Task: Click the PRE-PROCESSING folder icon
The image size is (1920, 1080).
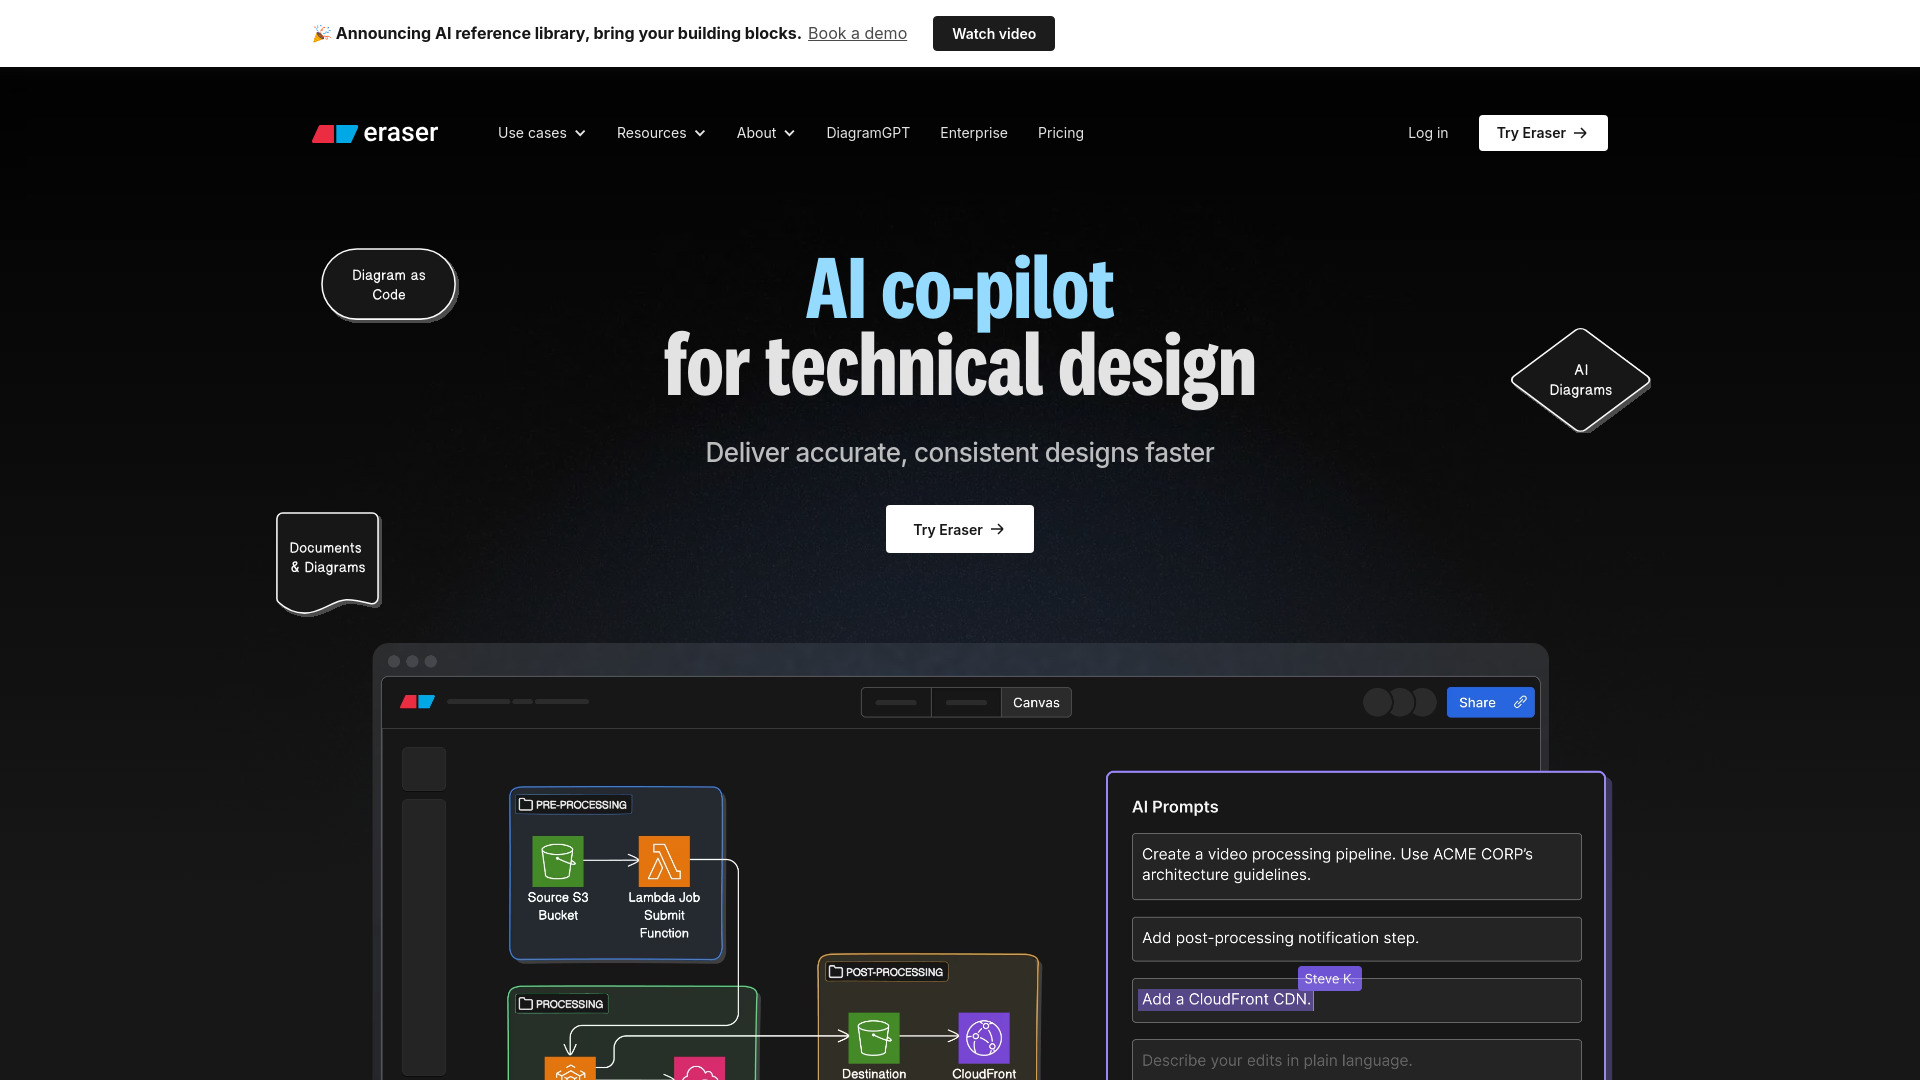Action: click(526, 804)
